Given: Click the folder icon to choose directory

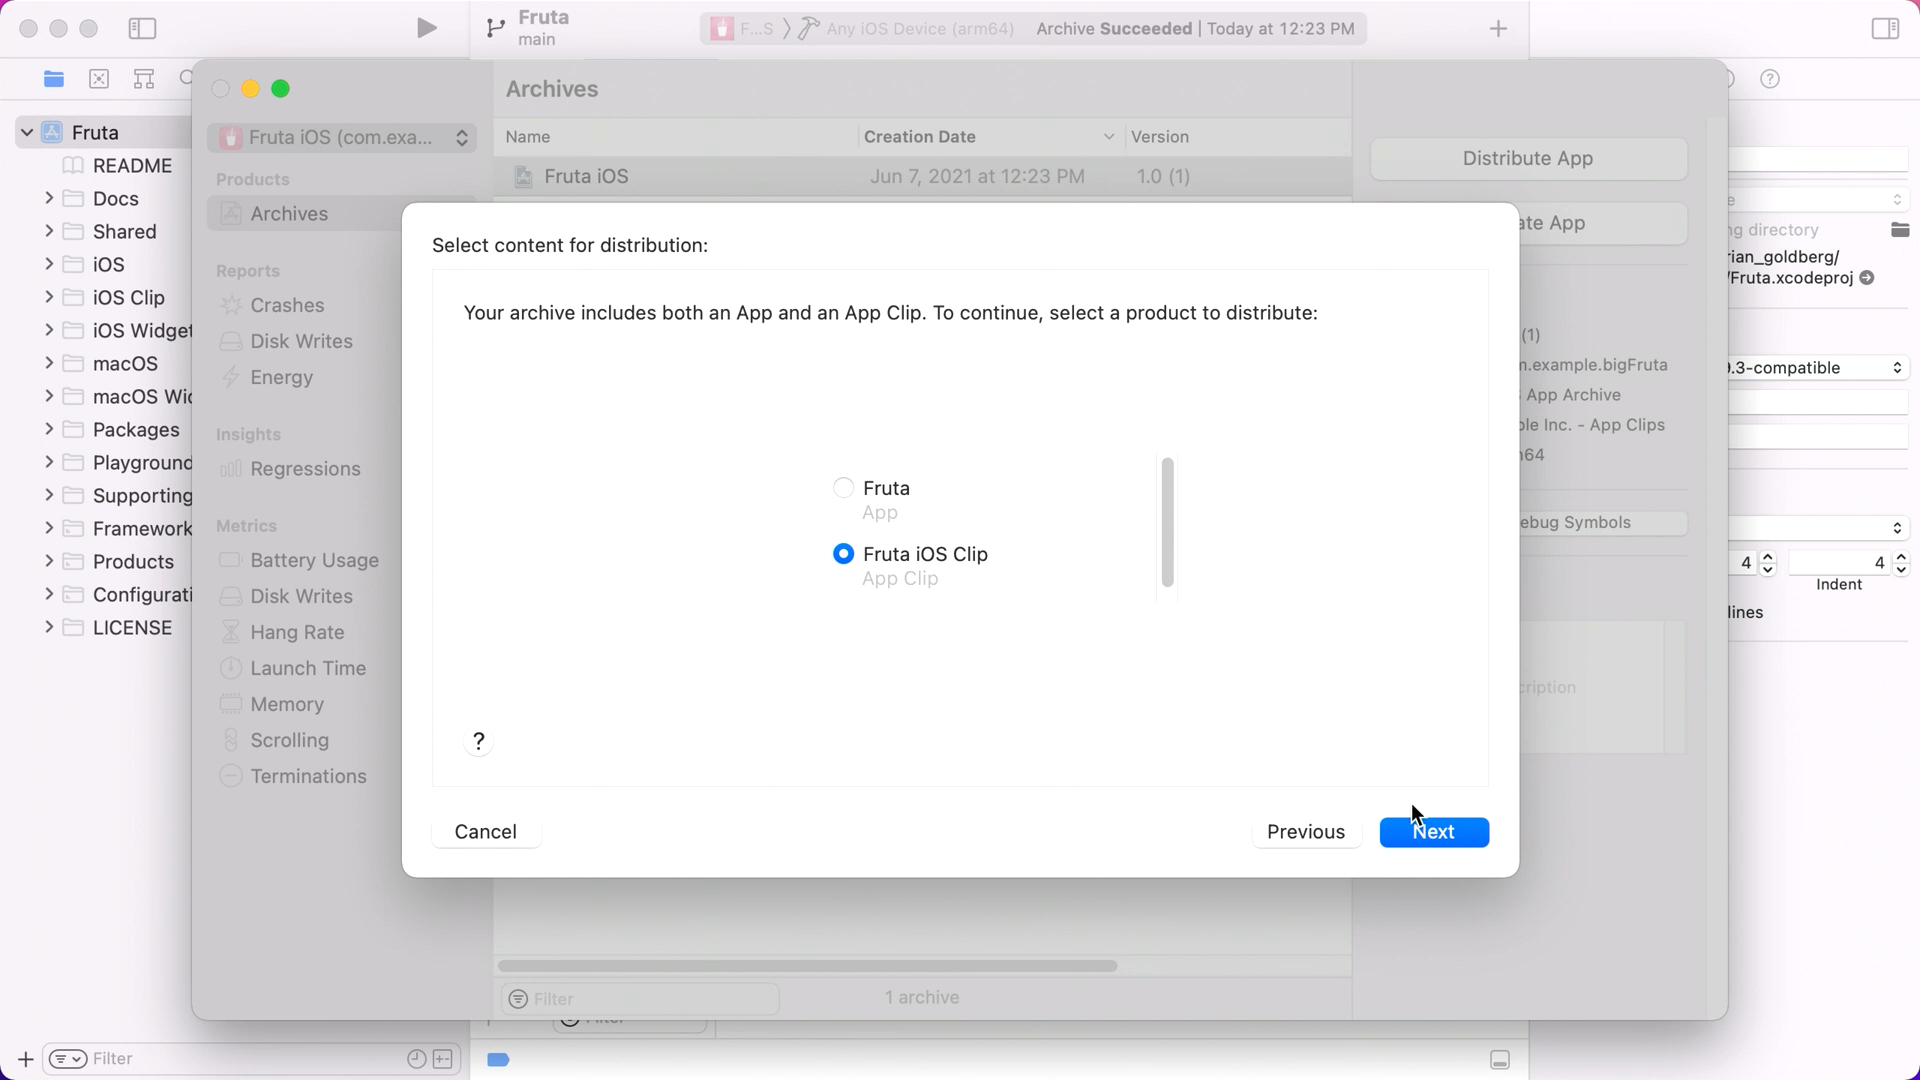Looking at the screenshot, I should click(1900, 230).
